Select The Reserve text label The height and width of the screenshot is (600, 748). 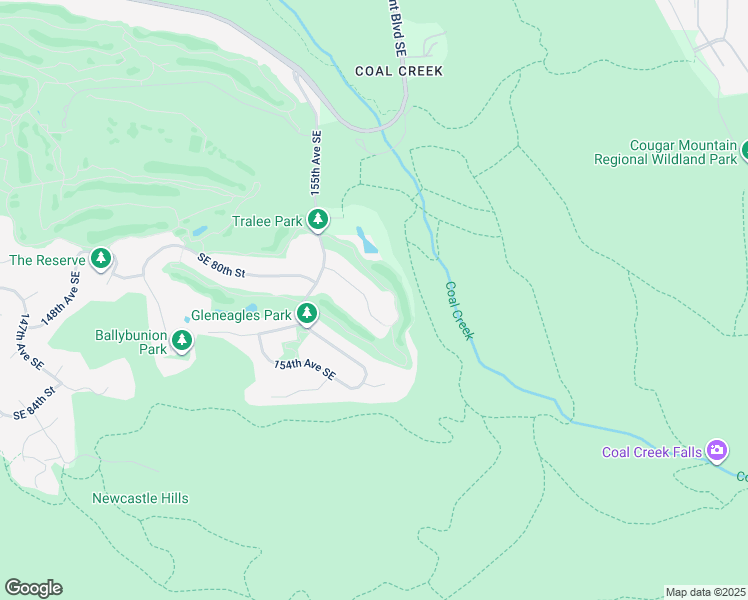click(x=47, y=260)
